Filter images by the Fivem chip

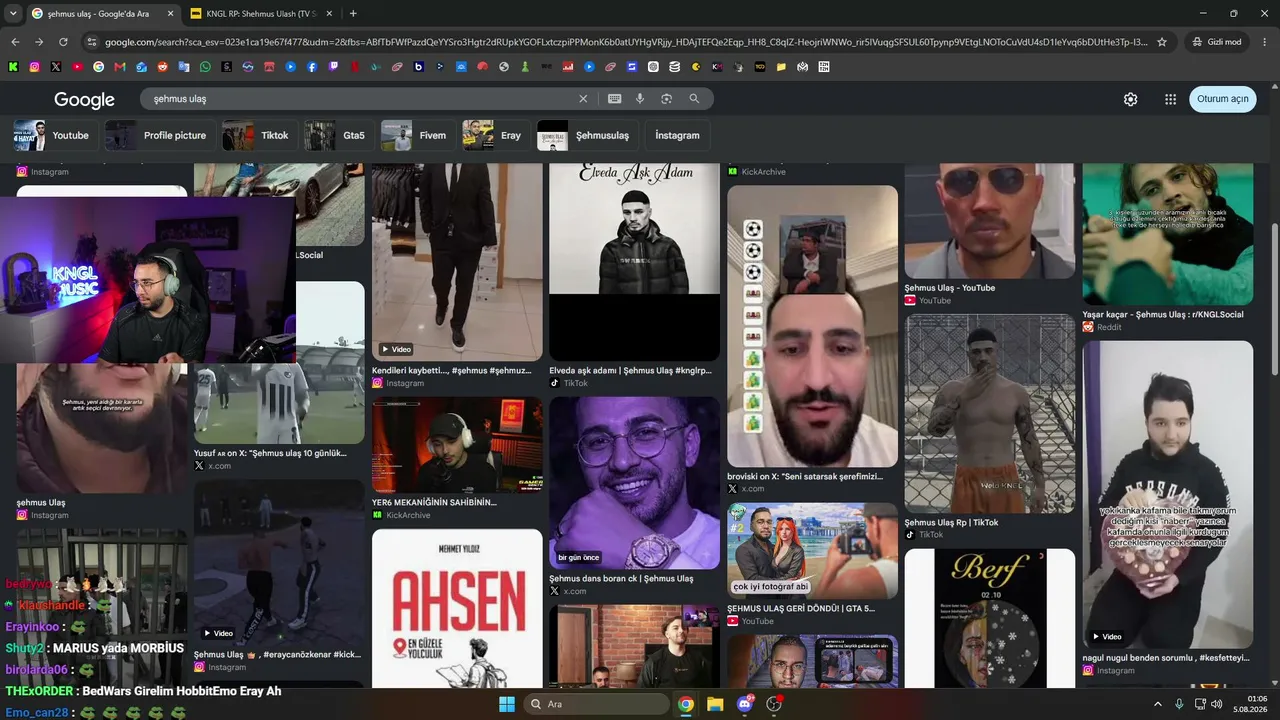point(417,136)
